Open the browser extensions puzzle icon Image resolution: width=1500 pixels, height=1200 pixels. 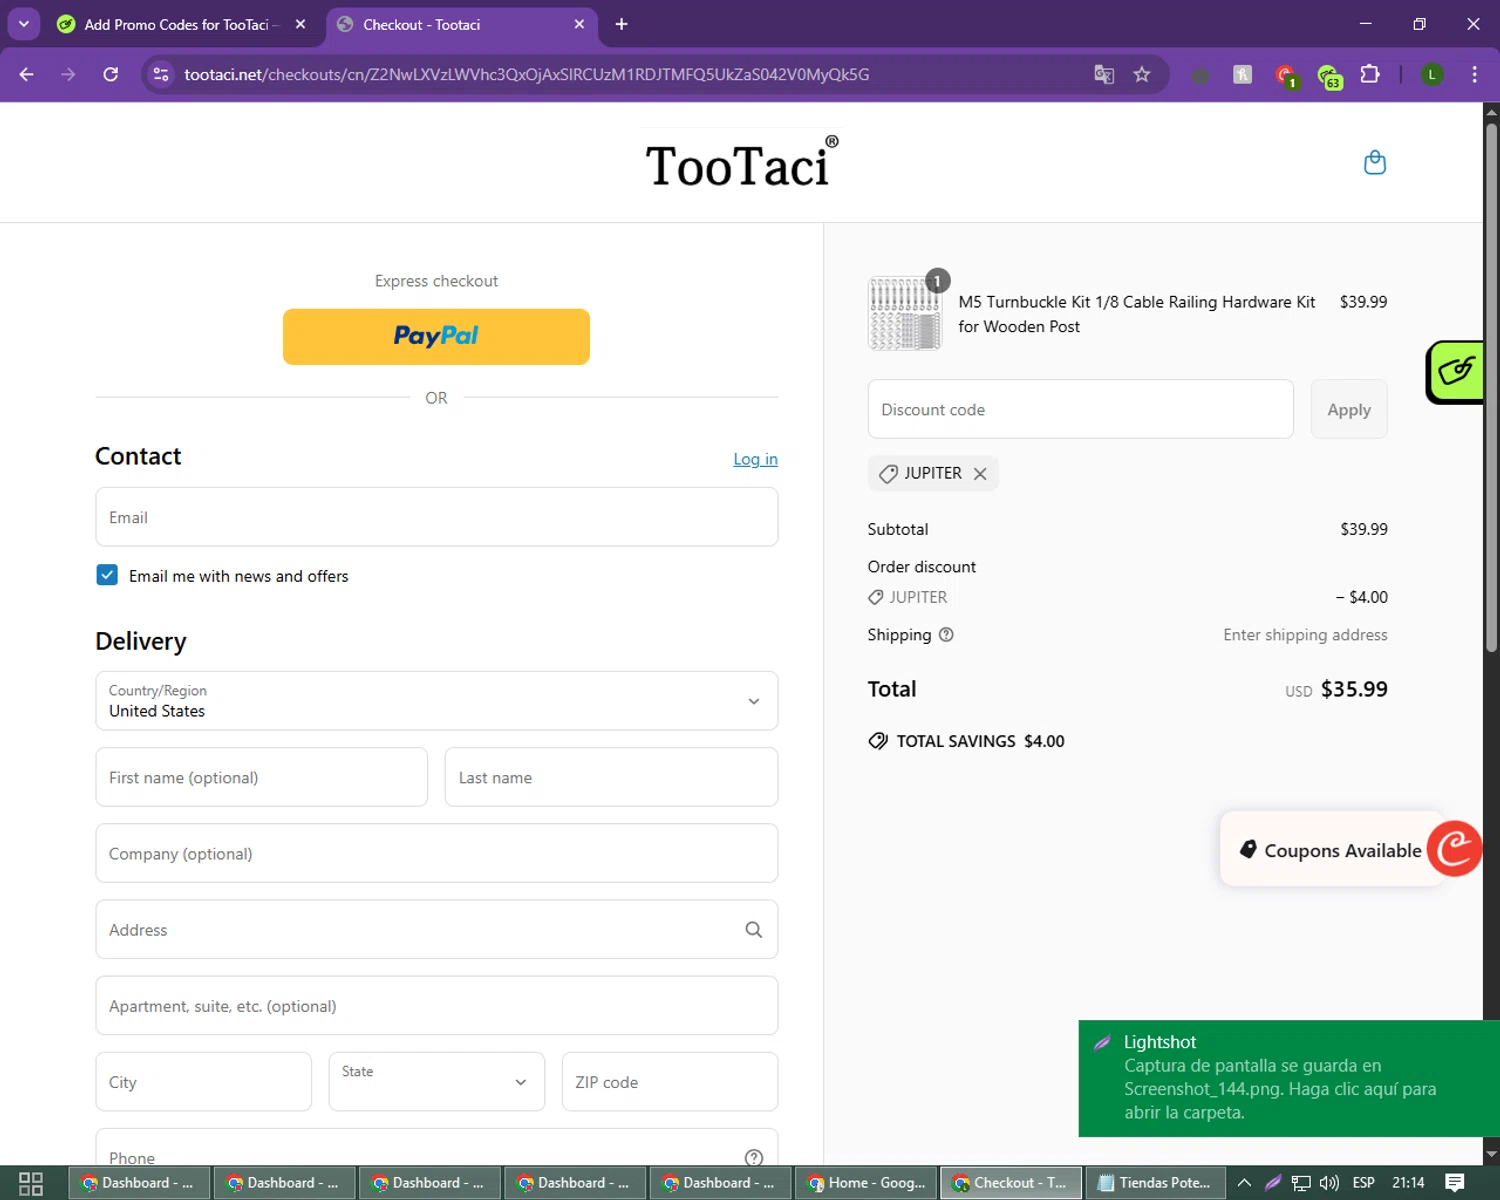(x=1370, y=74)
